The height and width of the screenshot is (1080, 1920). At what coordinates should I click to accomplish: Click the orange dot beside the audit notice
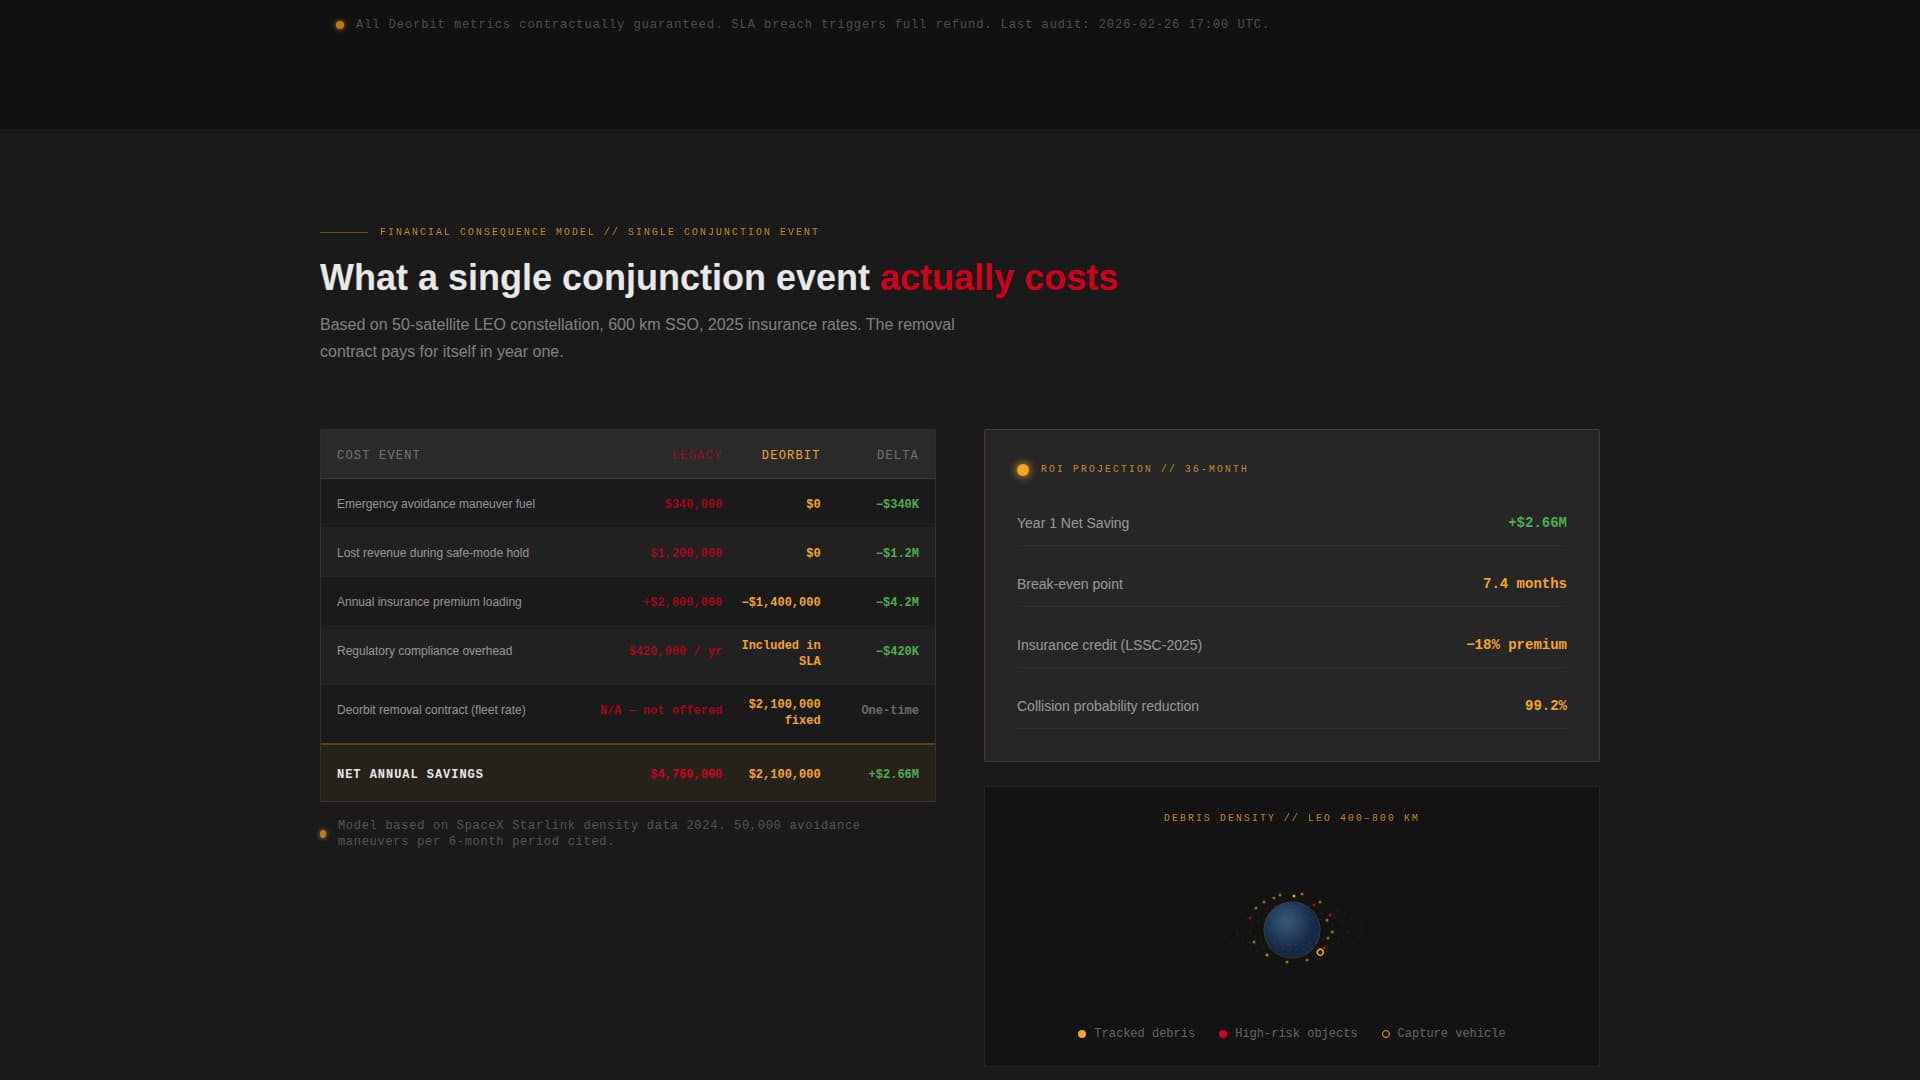[340, 25]
